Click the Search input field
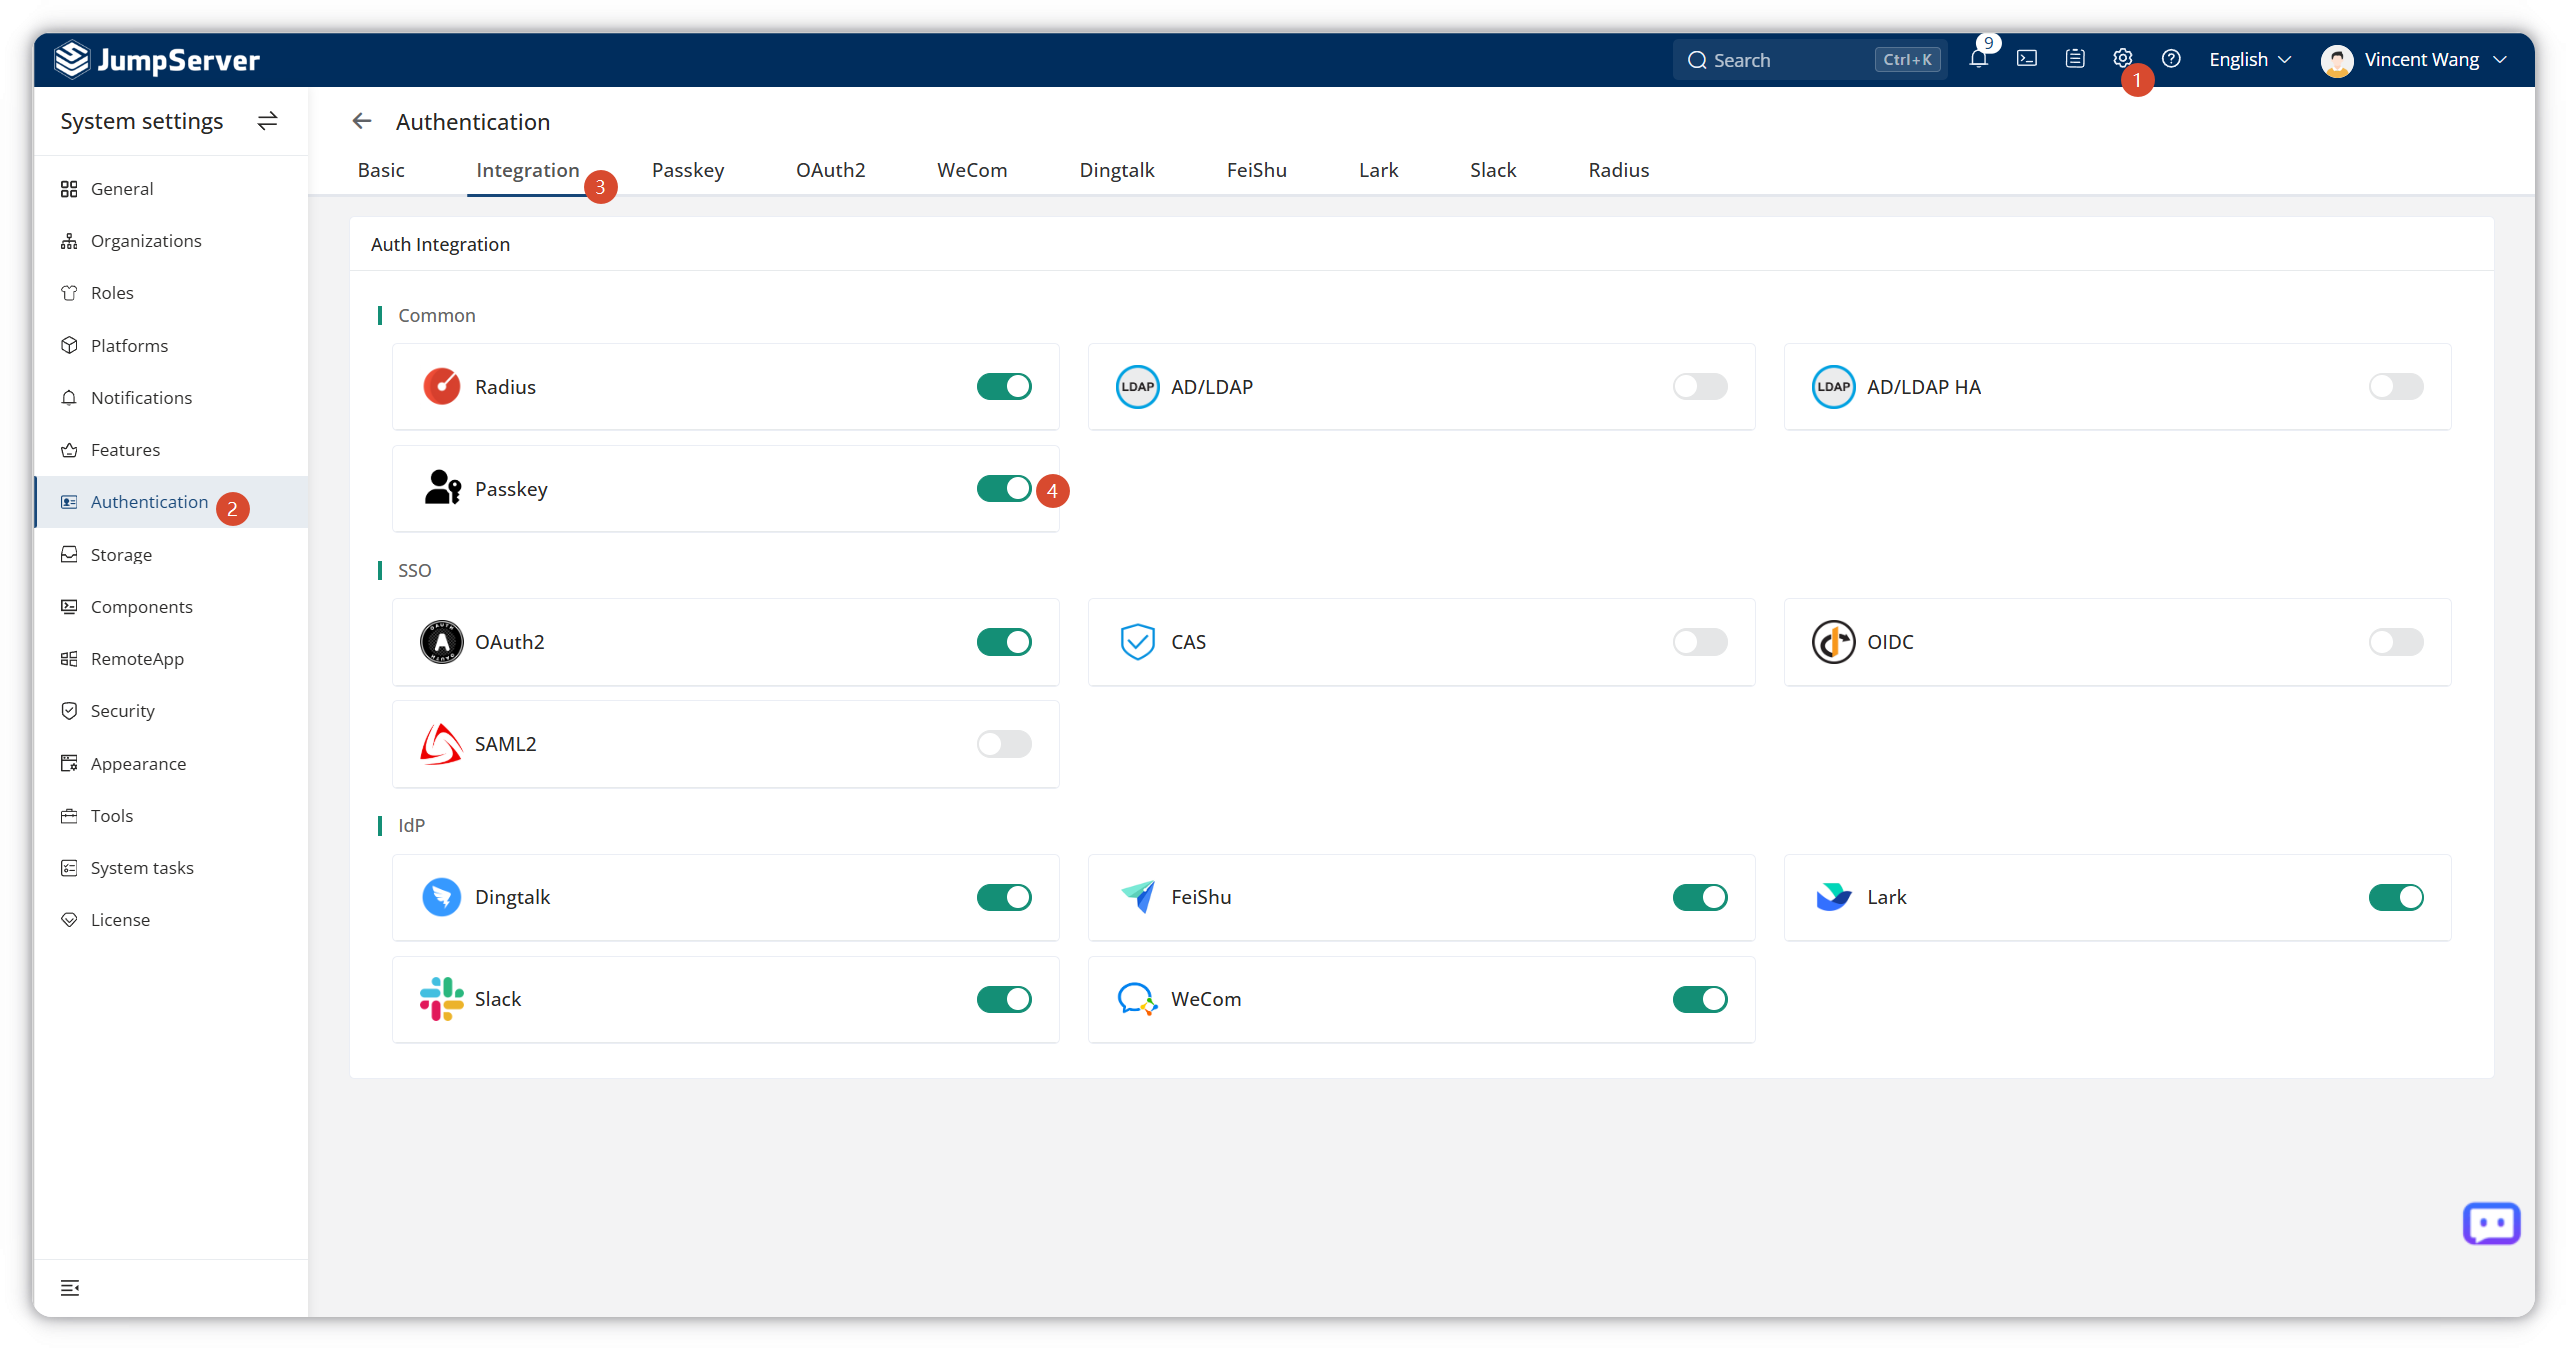Viewport: 2567px width, 1349px height. pos(1809,60)
